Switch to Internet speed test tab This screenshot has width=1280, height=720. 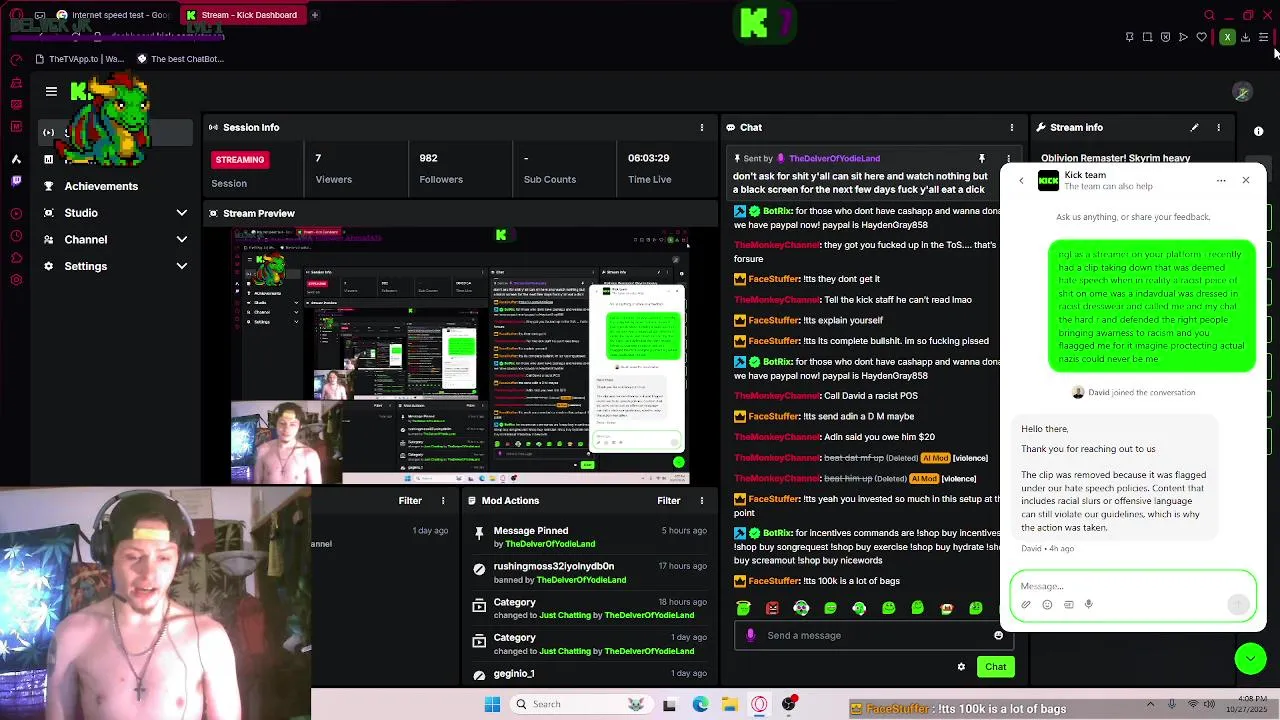pyautogui.click(x=113, y=15)
